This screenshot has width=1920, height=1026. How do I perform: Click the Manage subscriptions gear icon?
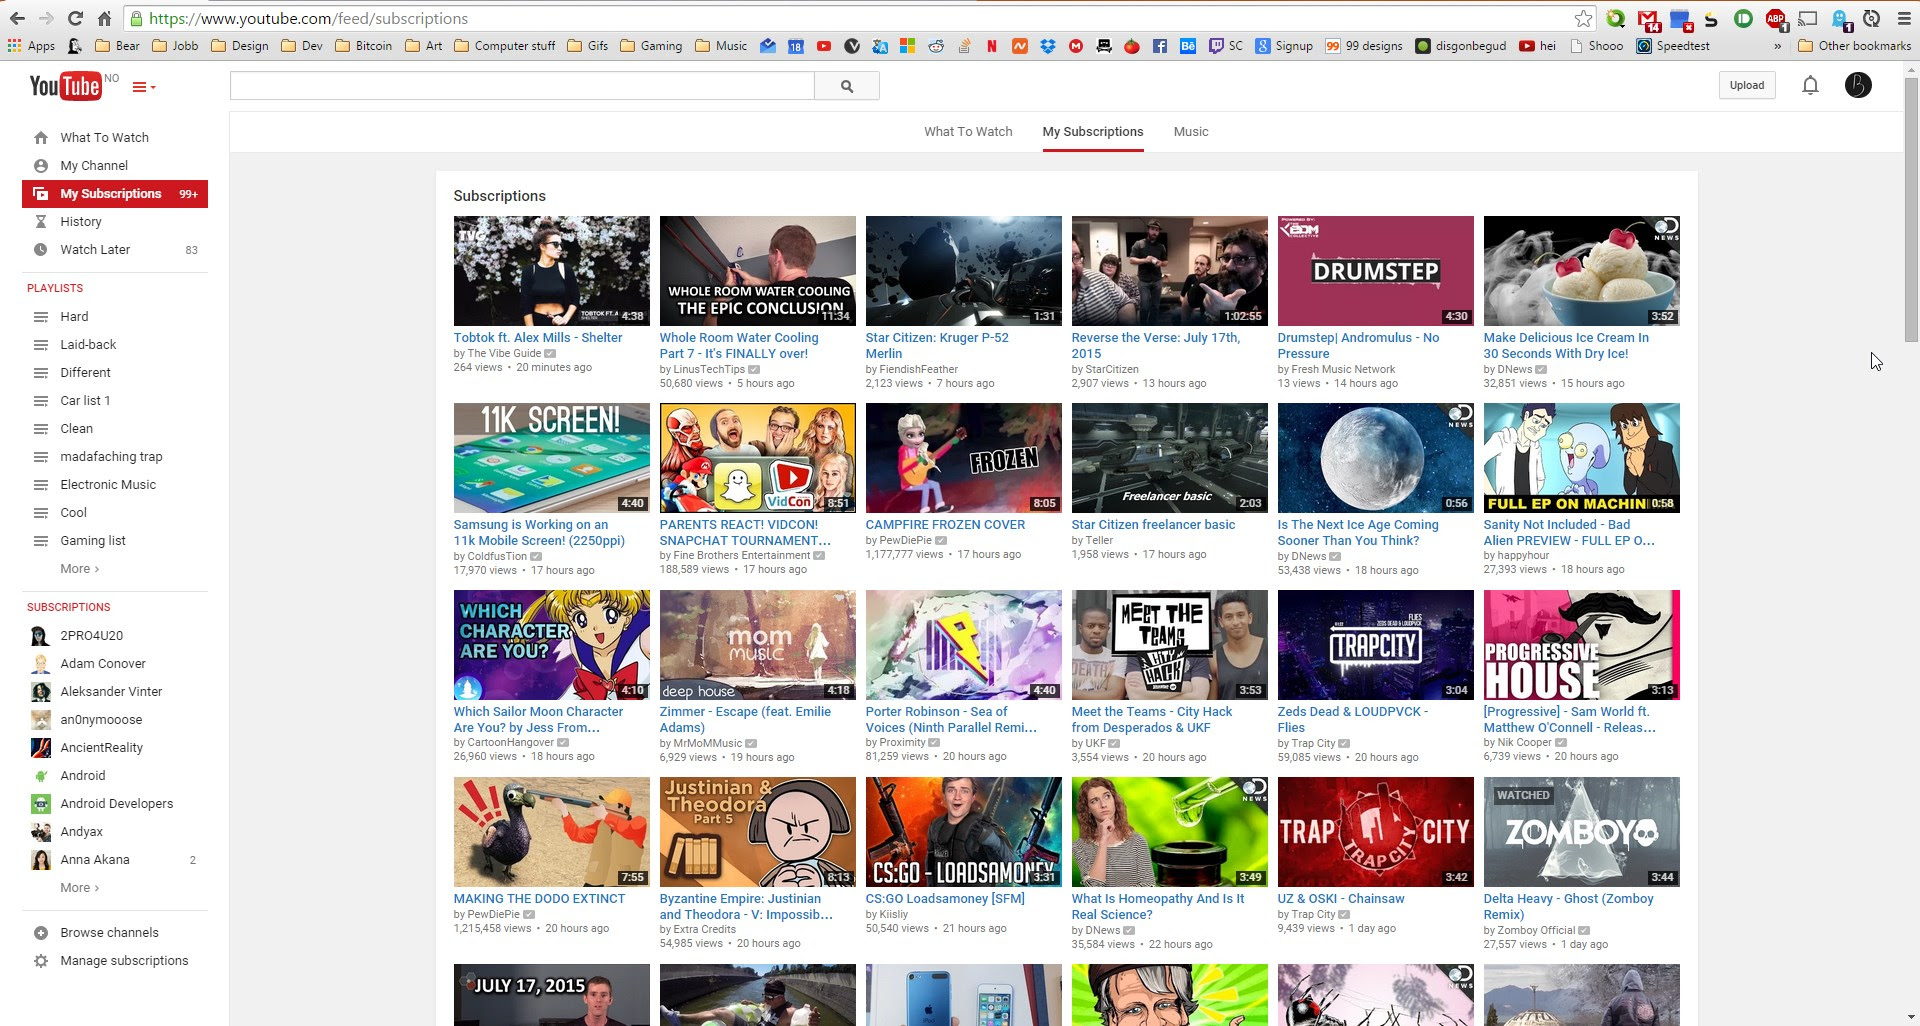tap(41, 961)
